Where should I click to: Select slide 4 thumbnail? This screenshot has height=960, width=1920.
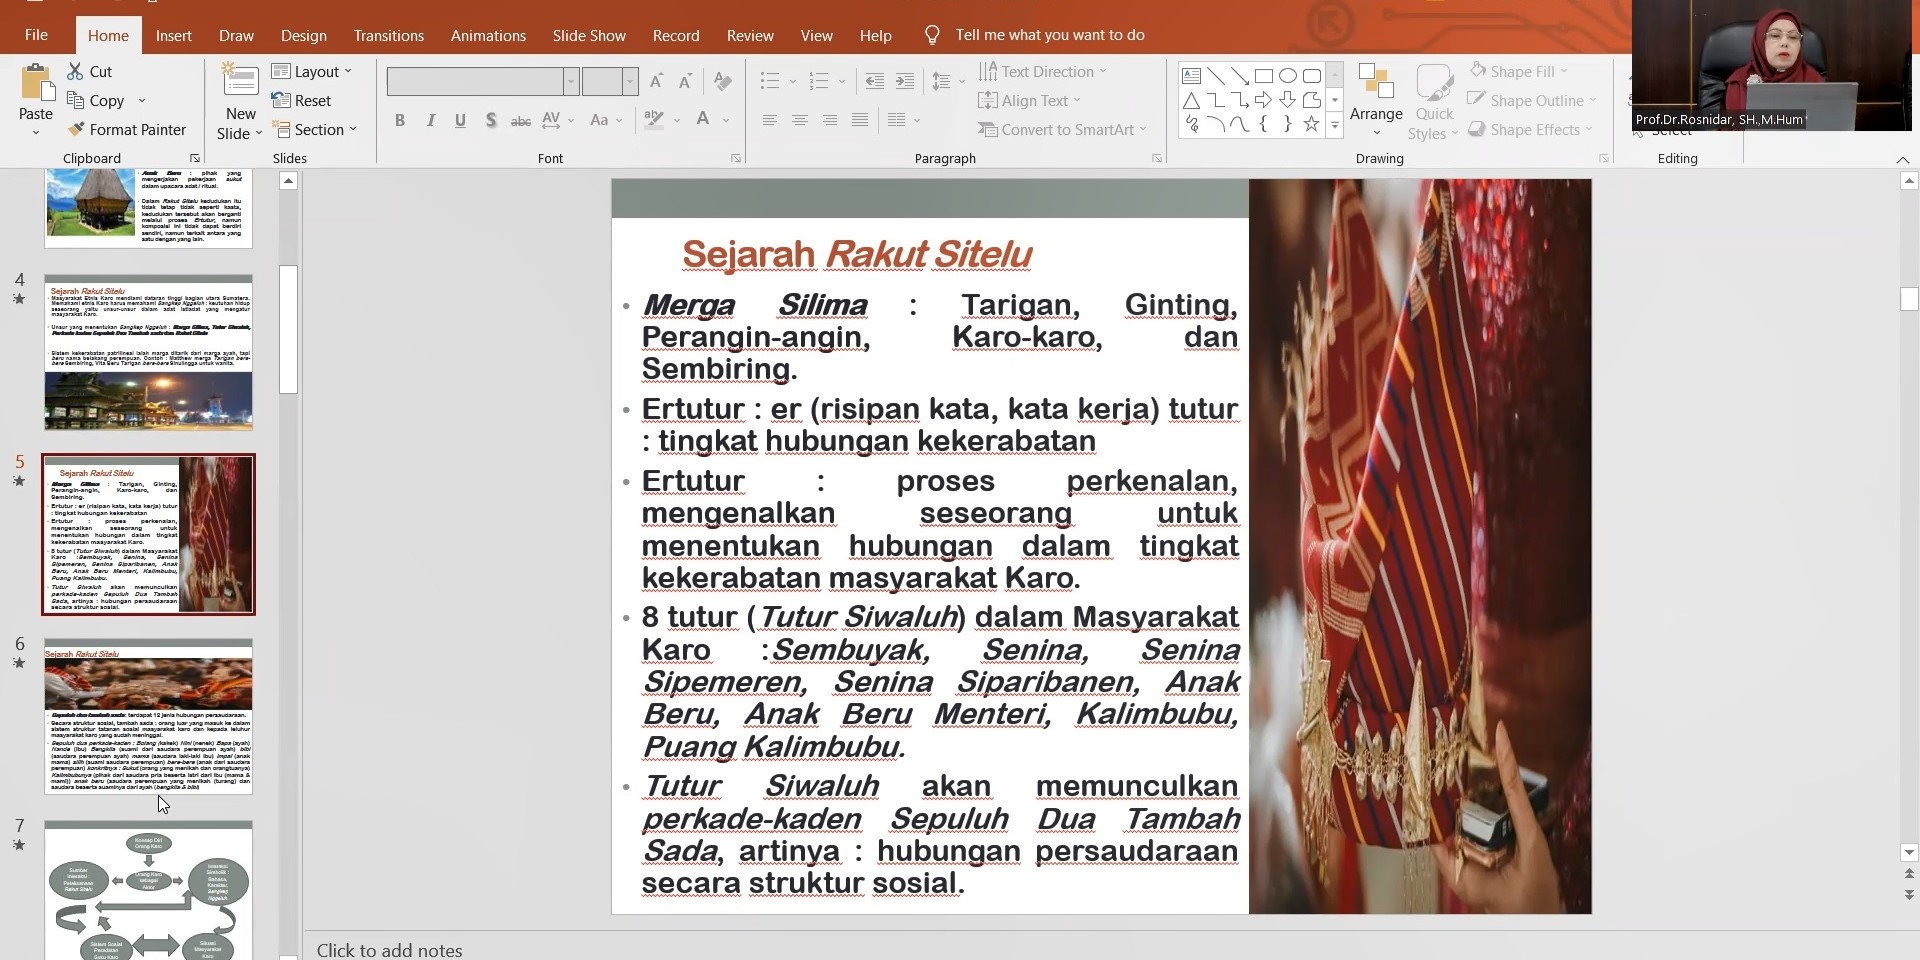point(148,352)
